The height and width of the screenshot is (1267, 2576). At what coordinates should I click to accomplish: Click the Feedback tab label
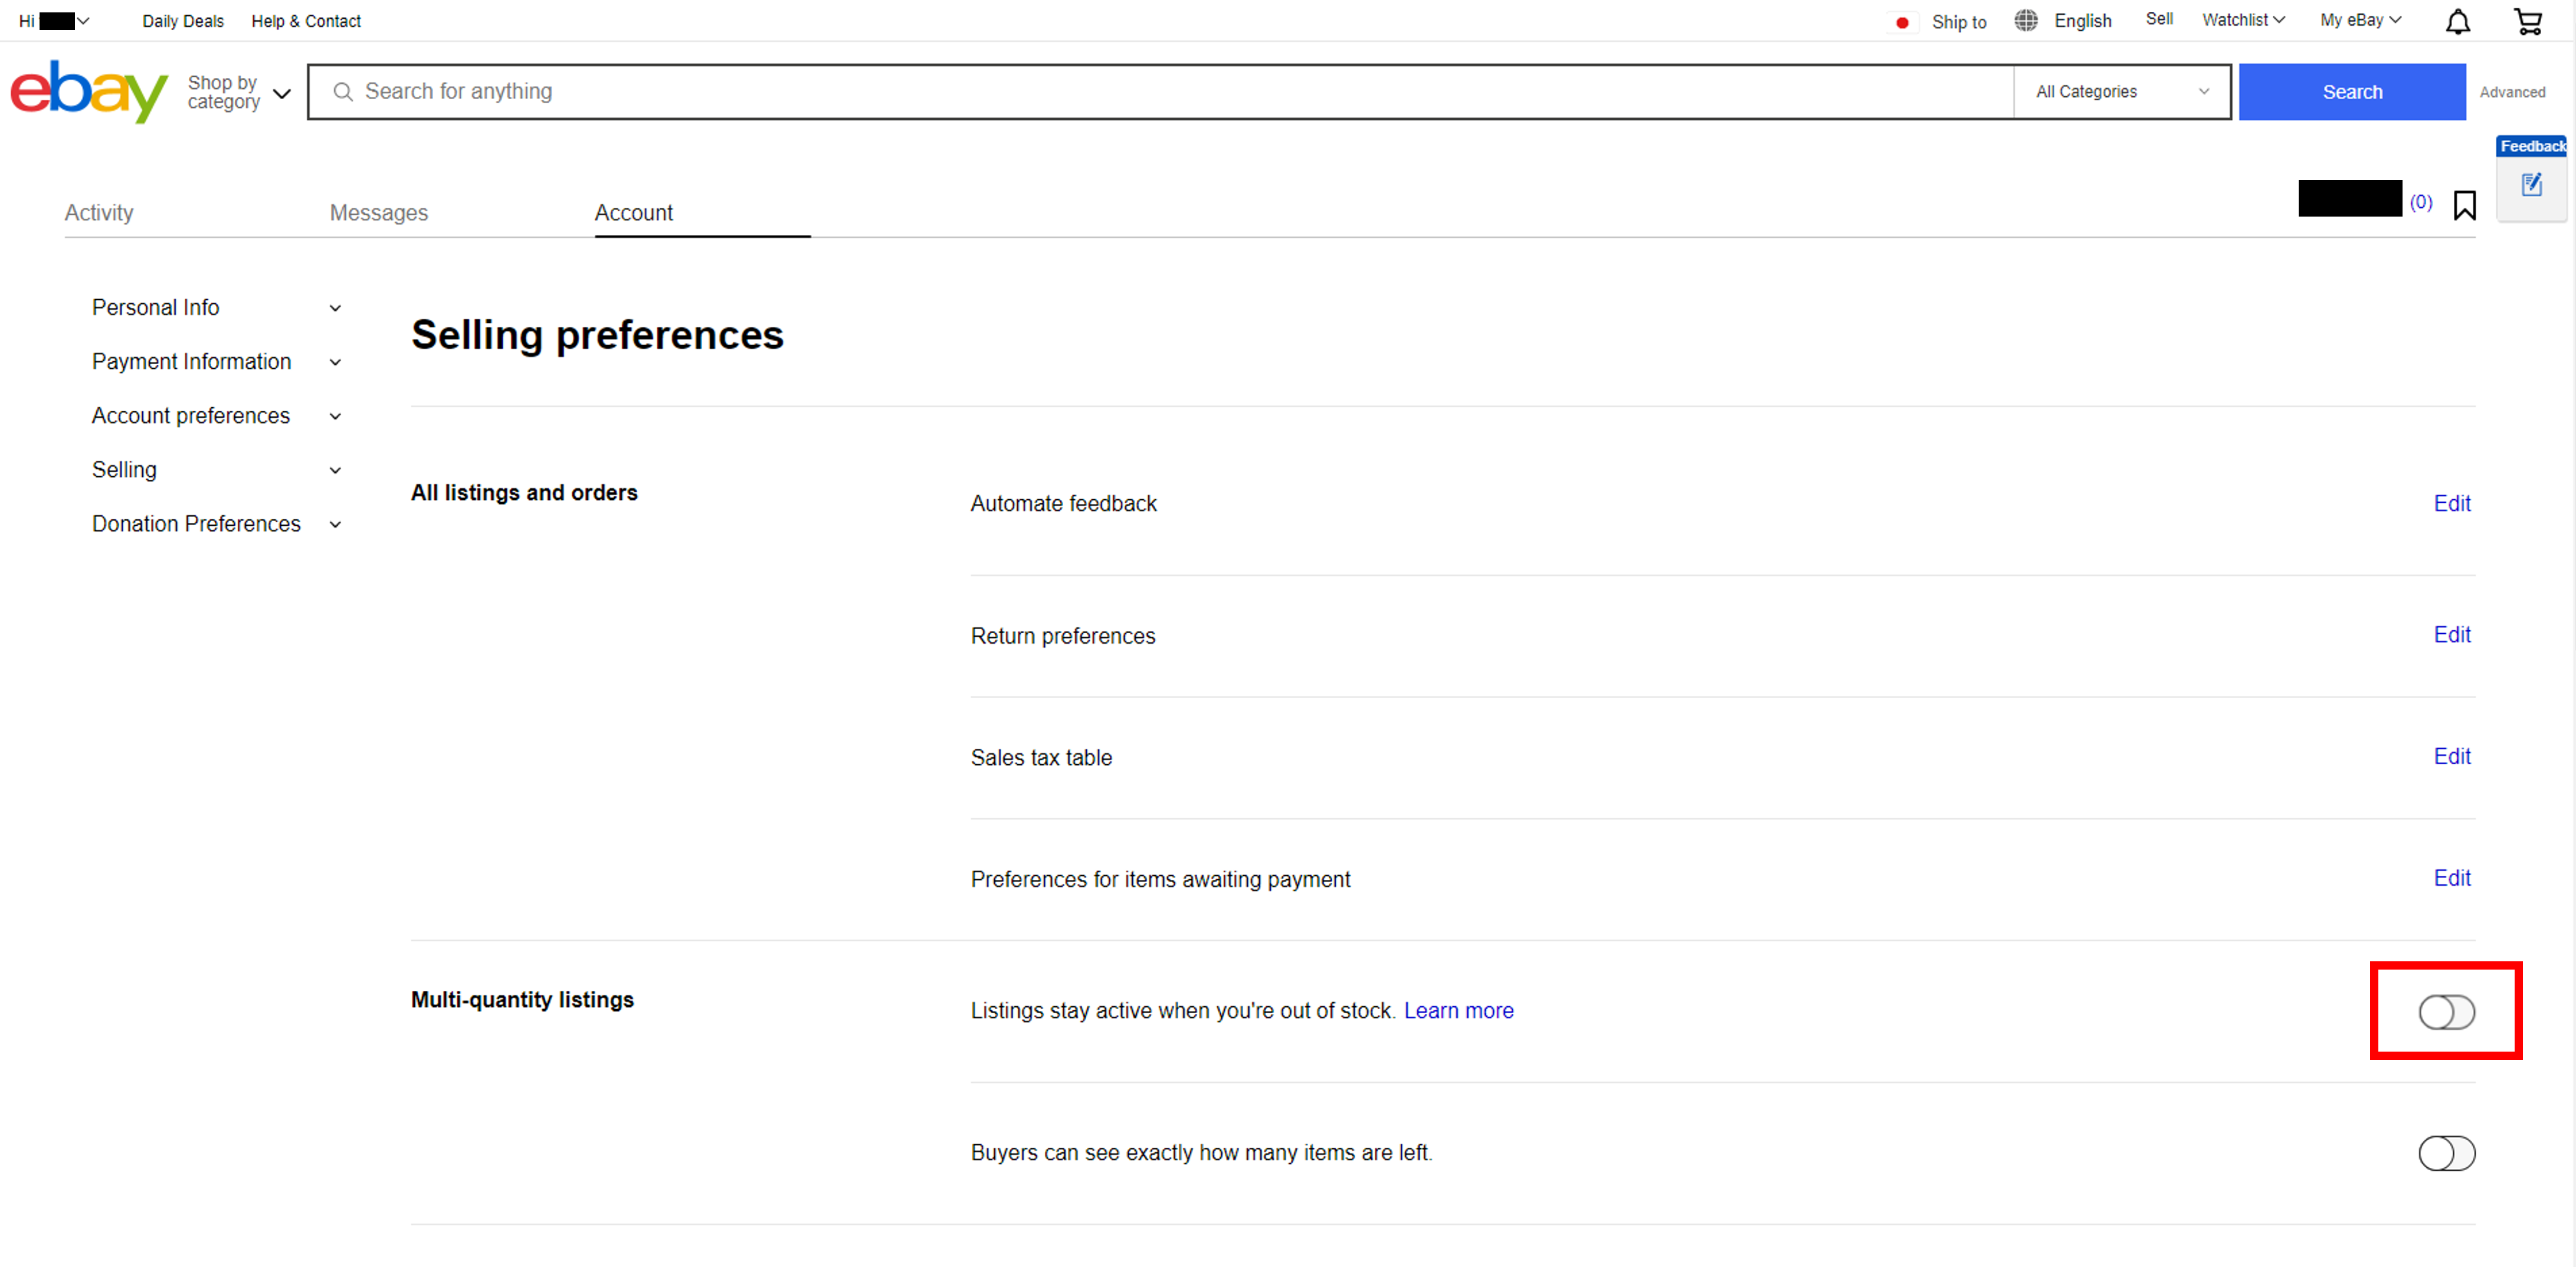2532,146
